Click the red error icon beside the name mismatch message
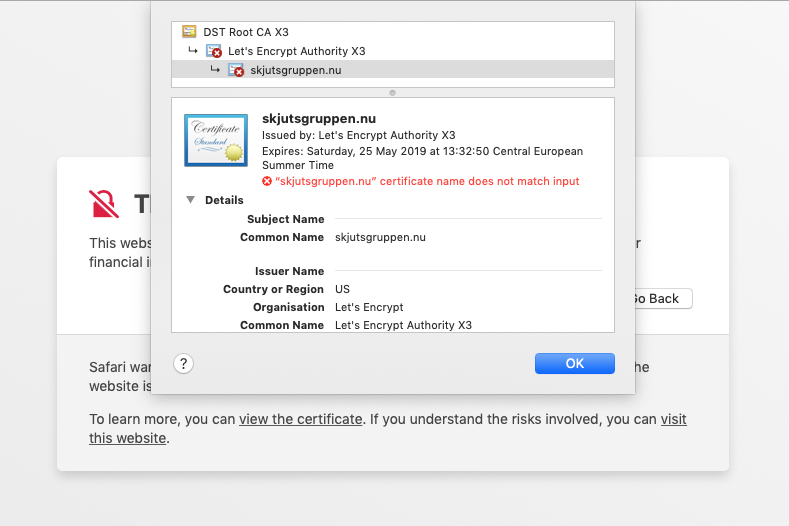The height and width of the screenshot is (526, 789). (x=267, y=181)
